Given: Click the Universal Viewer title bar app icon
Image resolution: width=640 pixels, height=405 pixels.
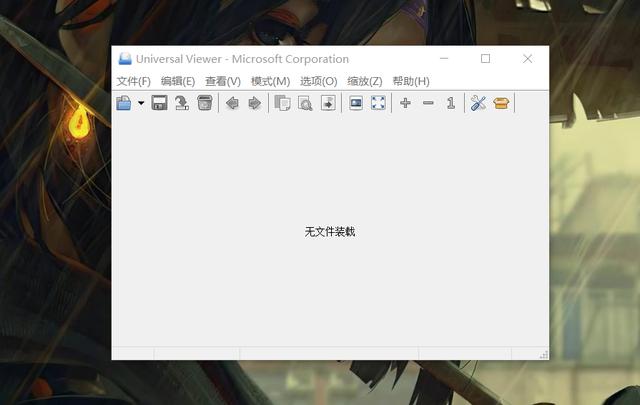Looking at the screenshot, I should [x=125, y=59].
